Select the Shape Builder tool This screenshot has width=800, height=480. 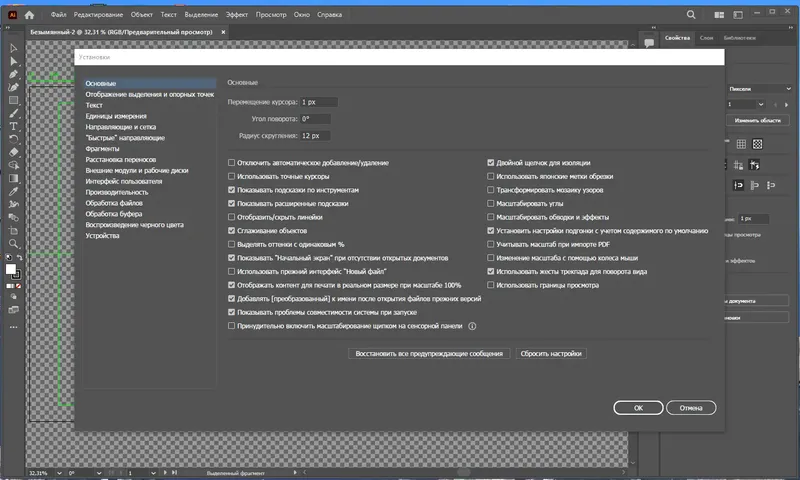pyautogui.click(x=14, y=165)
